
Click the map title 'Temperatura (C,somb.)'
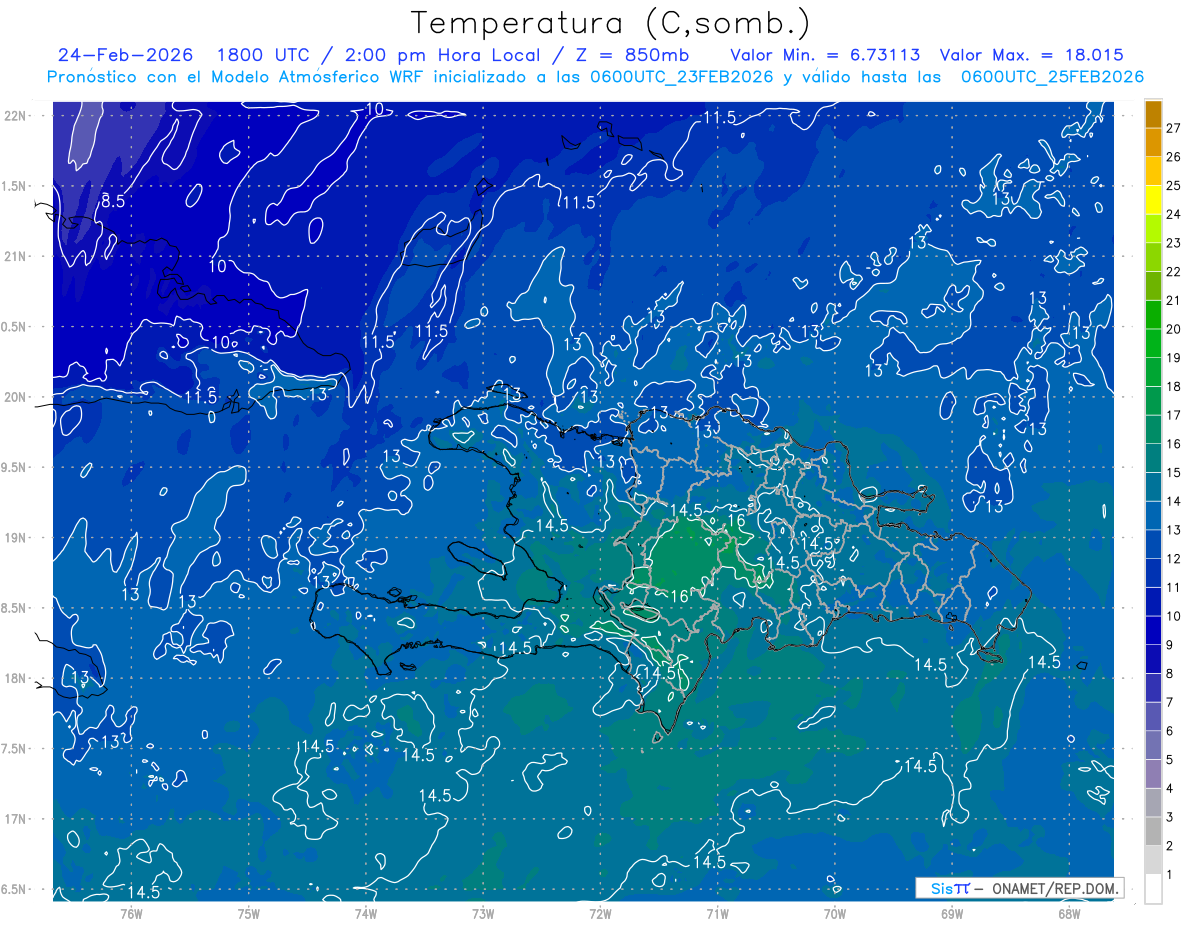(x=611, y=23)
